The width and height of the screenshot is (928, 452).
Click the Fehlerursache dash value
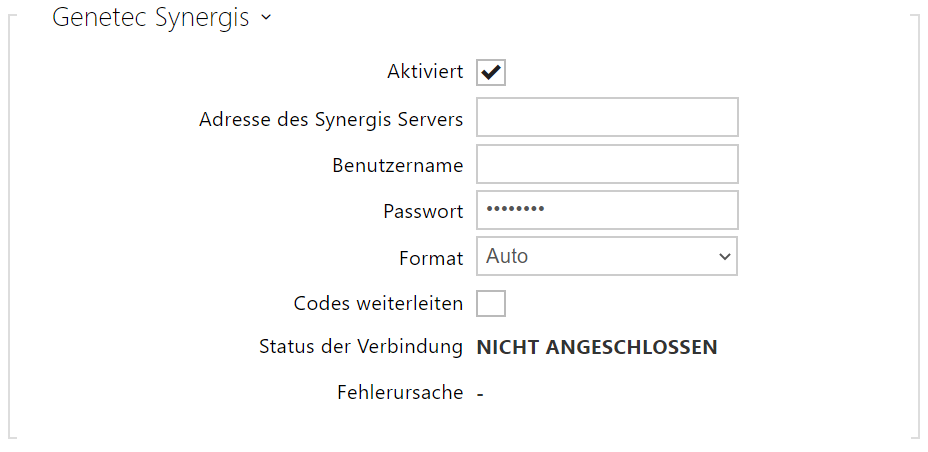point(480,393)
